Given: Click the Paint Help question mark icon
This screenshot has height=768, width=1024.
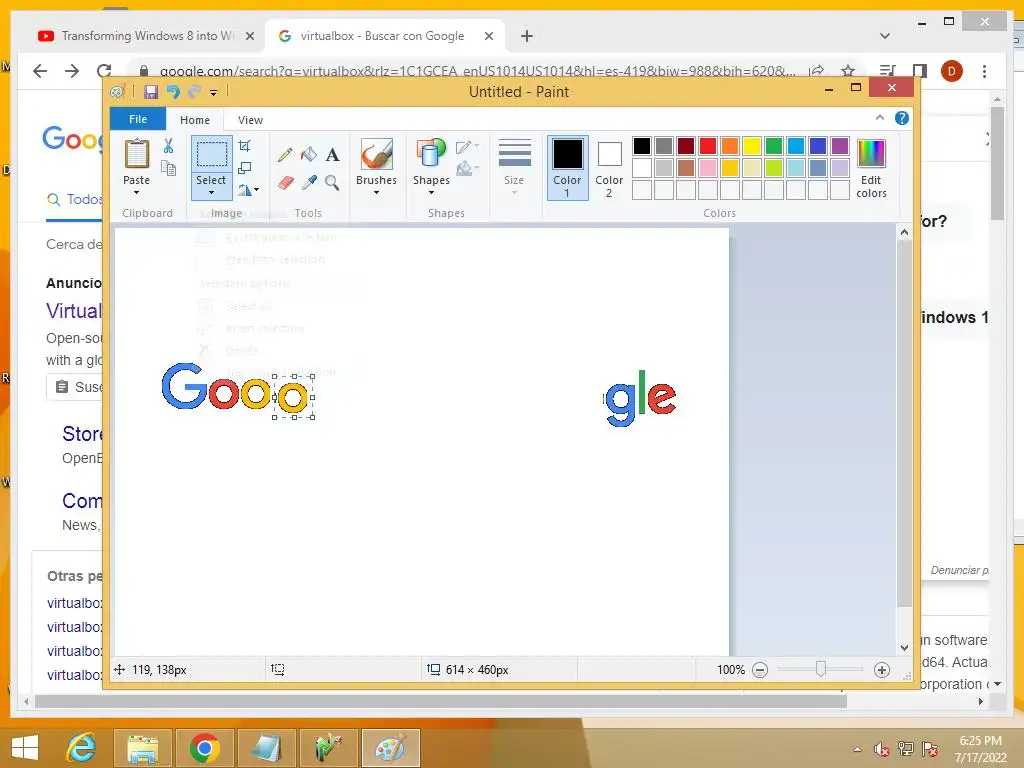Looking at the screenshot, I should point(902,118).
